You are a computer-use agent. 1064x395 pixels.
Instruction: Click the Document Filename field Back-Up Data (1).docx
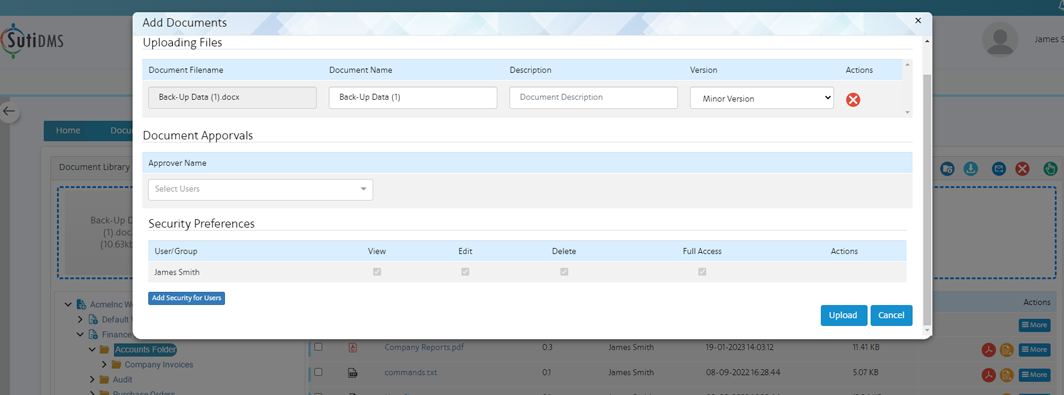pyautogui.click(x=232, y=98)
